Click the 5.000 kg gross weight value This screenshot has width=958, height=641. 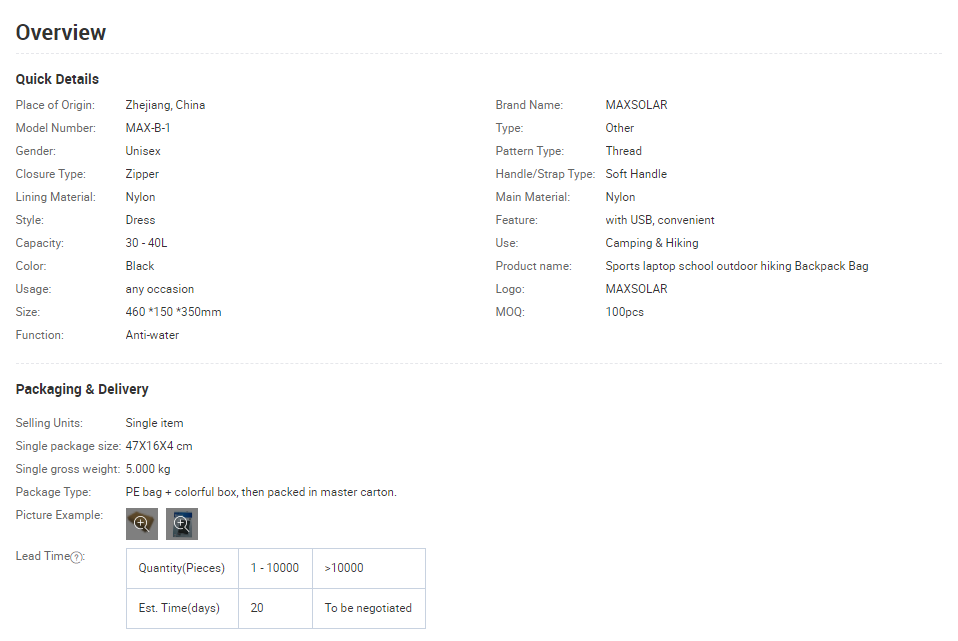pos(148,469)
